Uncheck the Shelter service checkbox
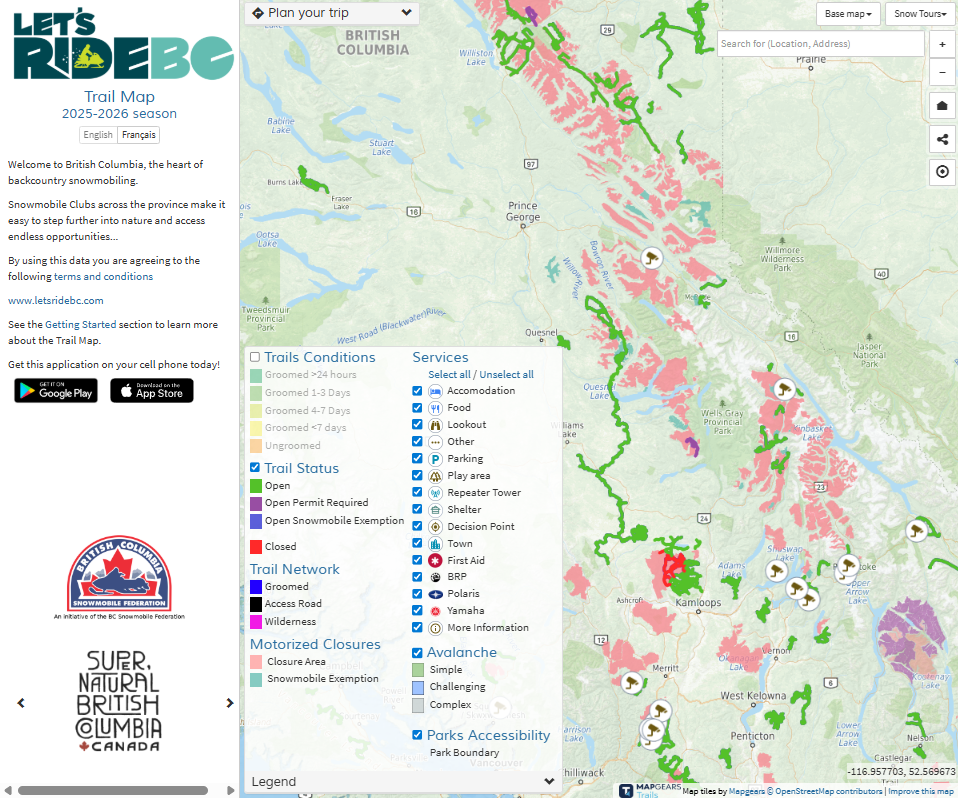Image resolution: width=958 pixels, height=802 pixels. (417, 510)
